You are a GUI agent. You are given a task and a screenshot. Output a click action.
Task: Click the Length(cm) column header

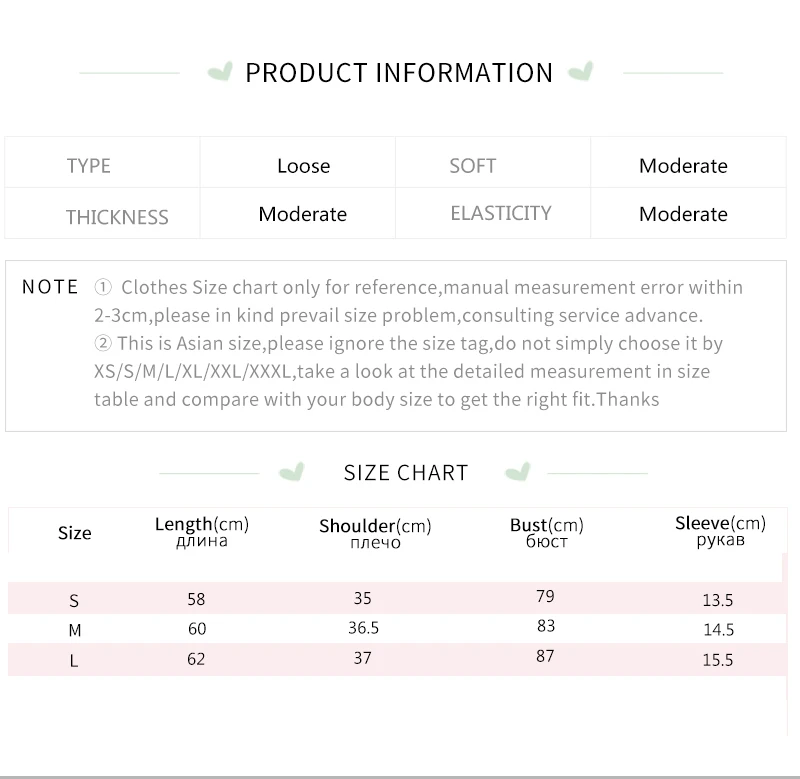coord(202,532)
